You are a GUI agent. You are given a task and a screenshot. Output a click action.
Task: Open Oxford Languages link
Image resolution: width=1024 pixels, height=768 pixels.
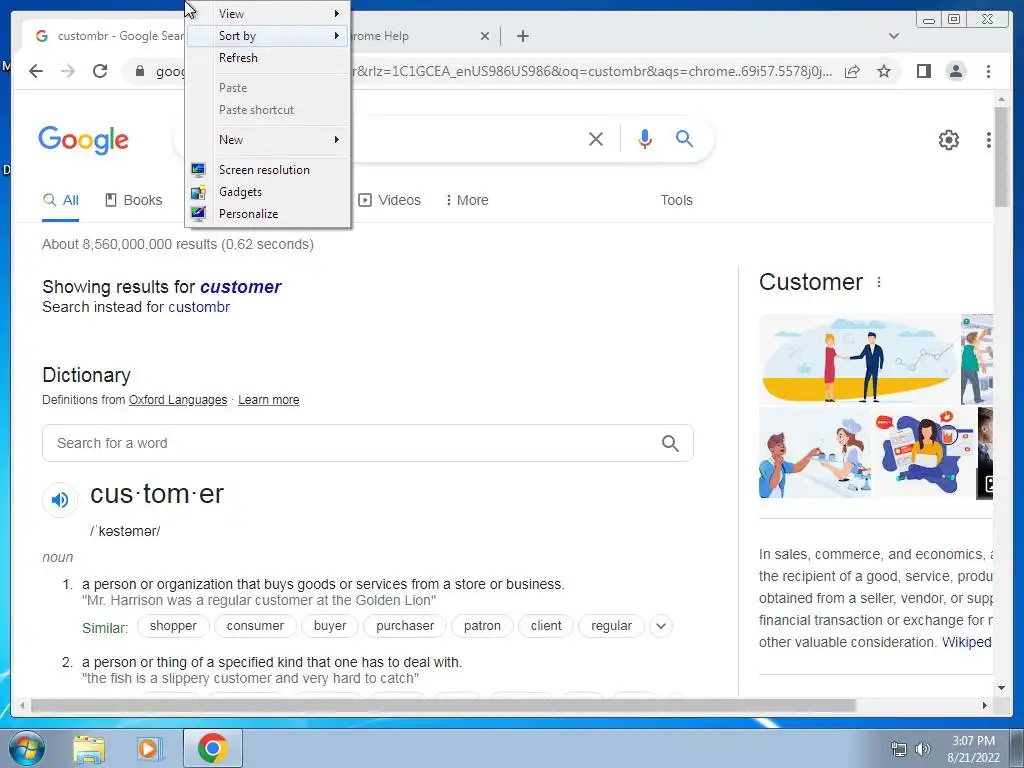178,400
